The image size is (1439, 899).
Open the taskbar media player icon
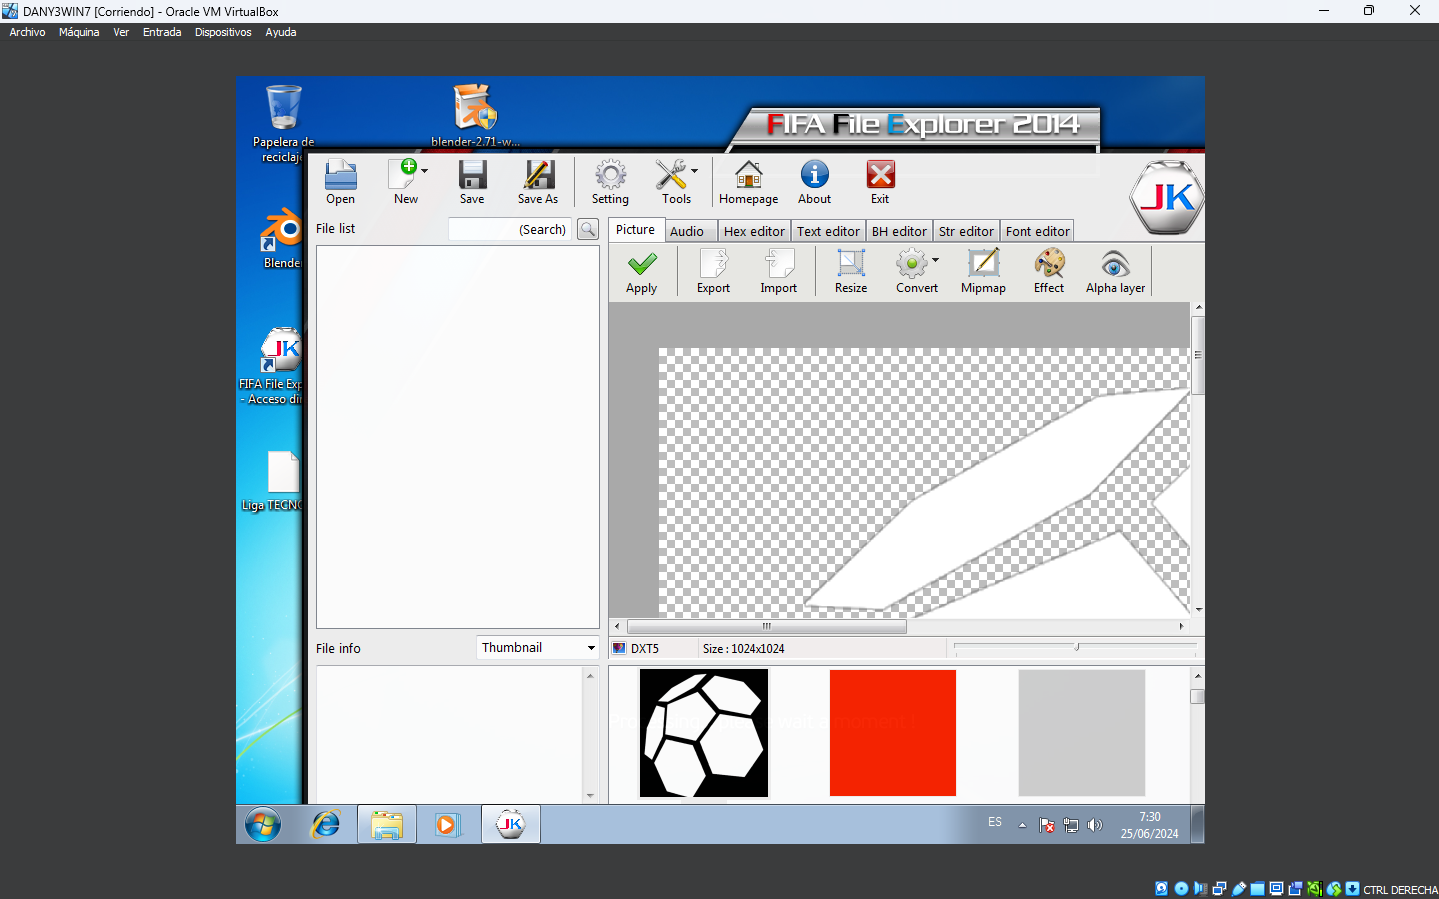[447, 825]
